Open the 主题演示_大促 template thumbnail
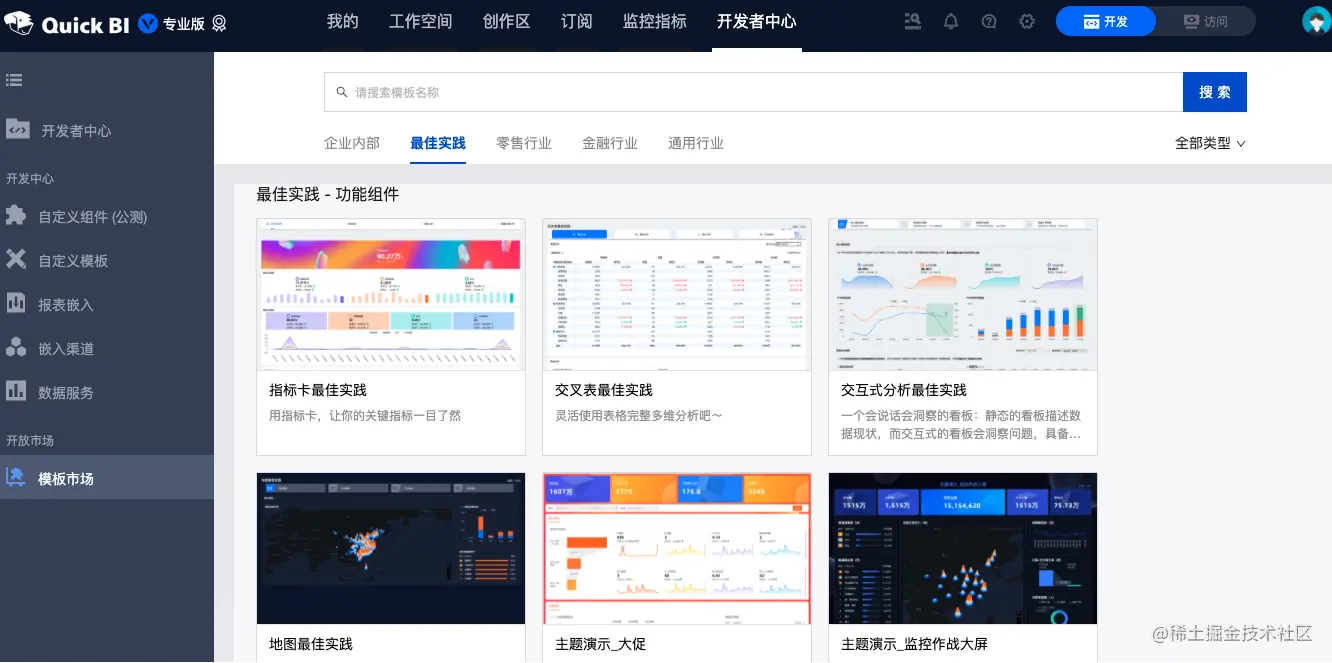This screenshot has width=1332, height=663. 677,549
